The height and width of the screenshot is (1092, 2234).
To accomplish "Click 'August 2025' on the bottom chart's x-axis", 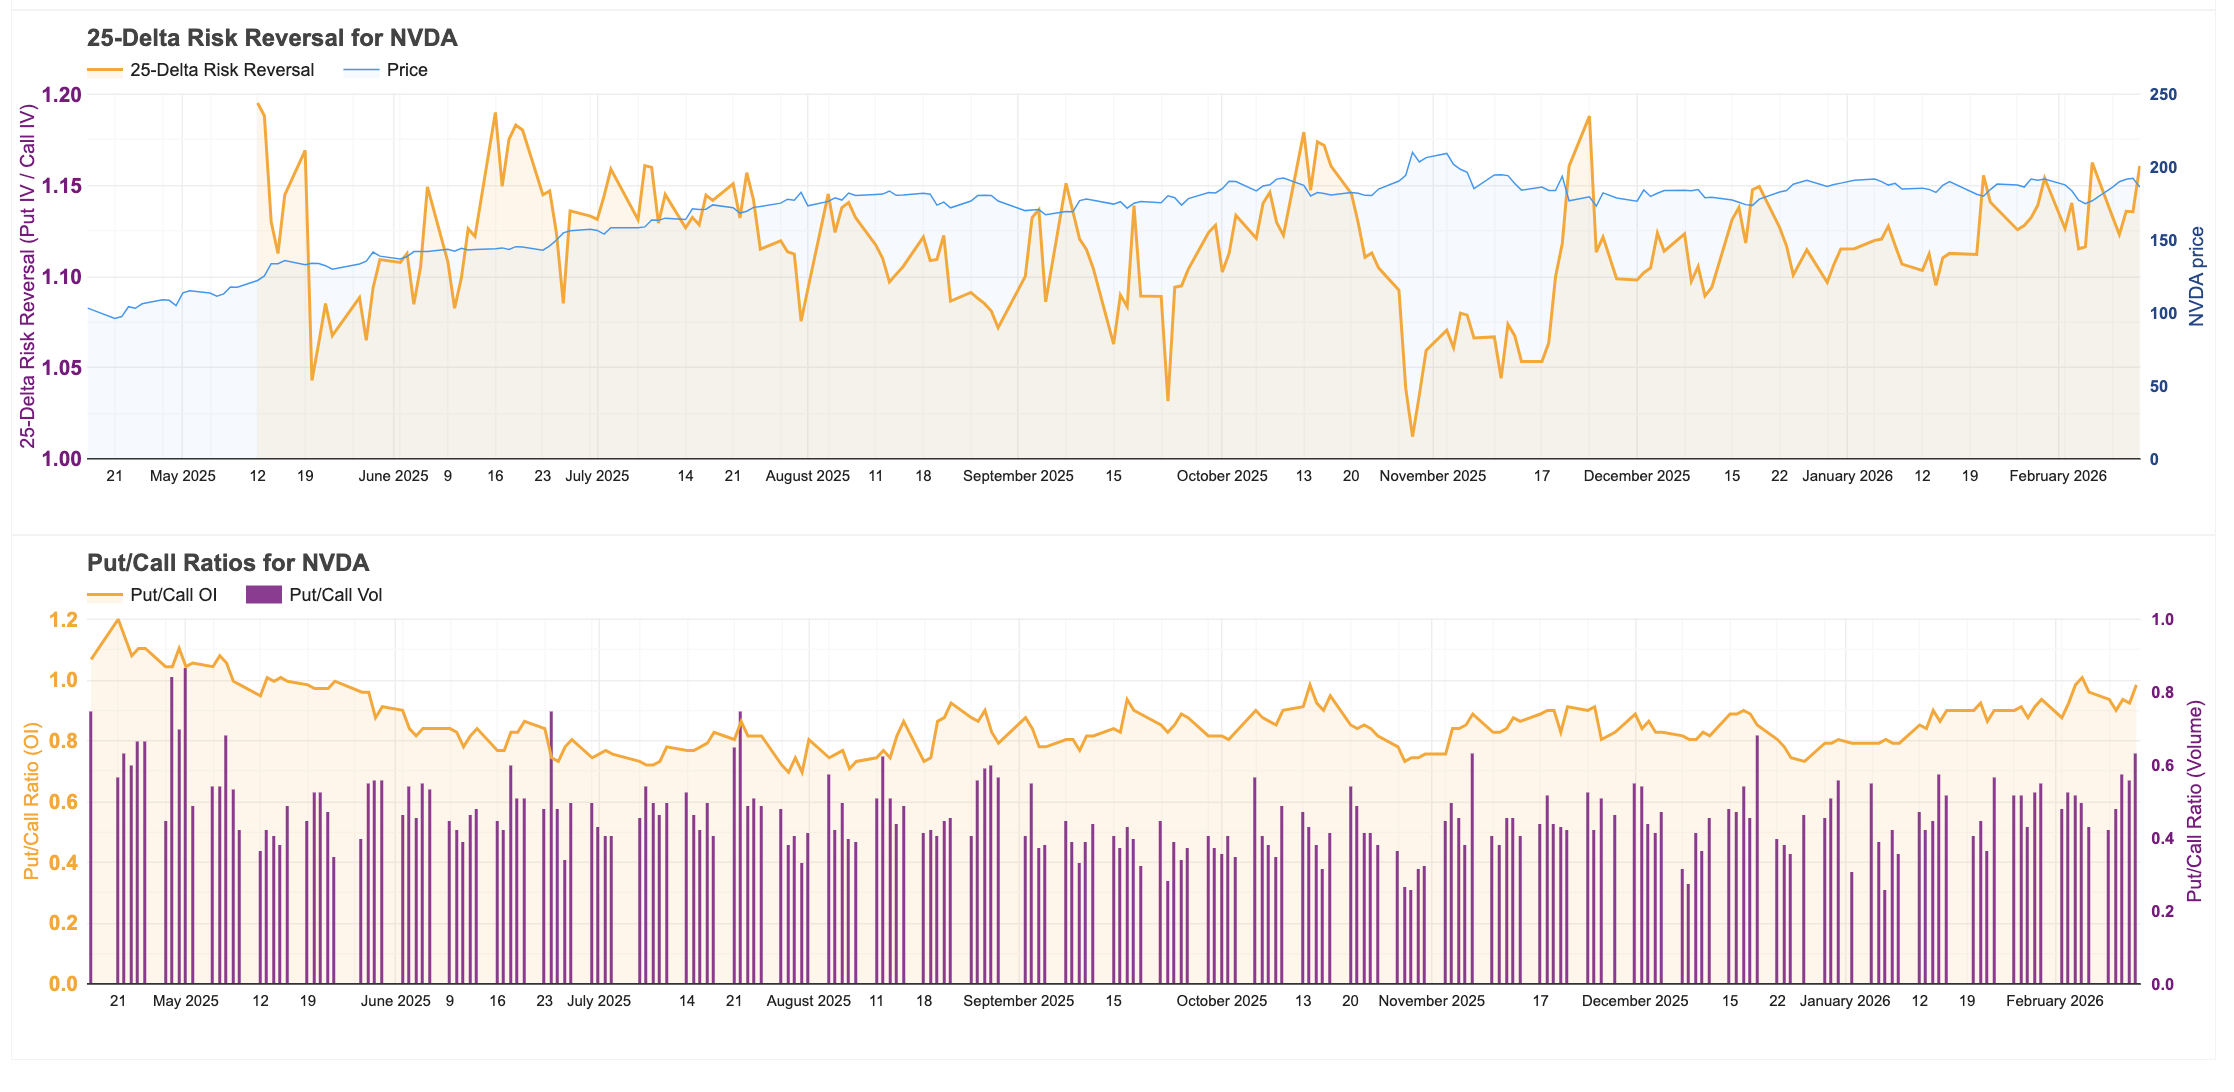I will tap(808, 1001).
